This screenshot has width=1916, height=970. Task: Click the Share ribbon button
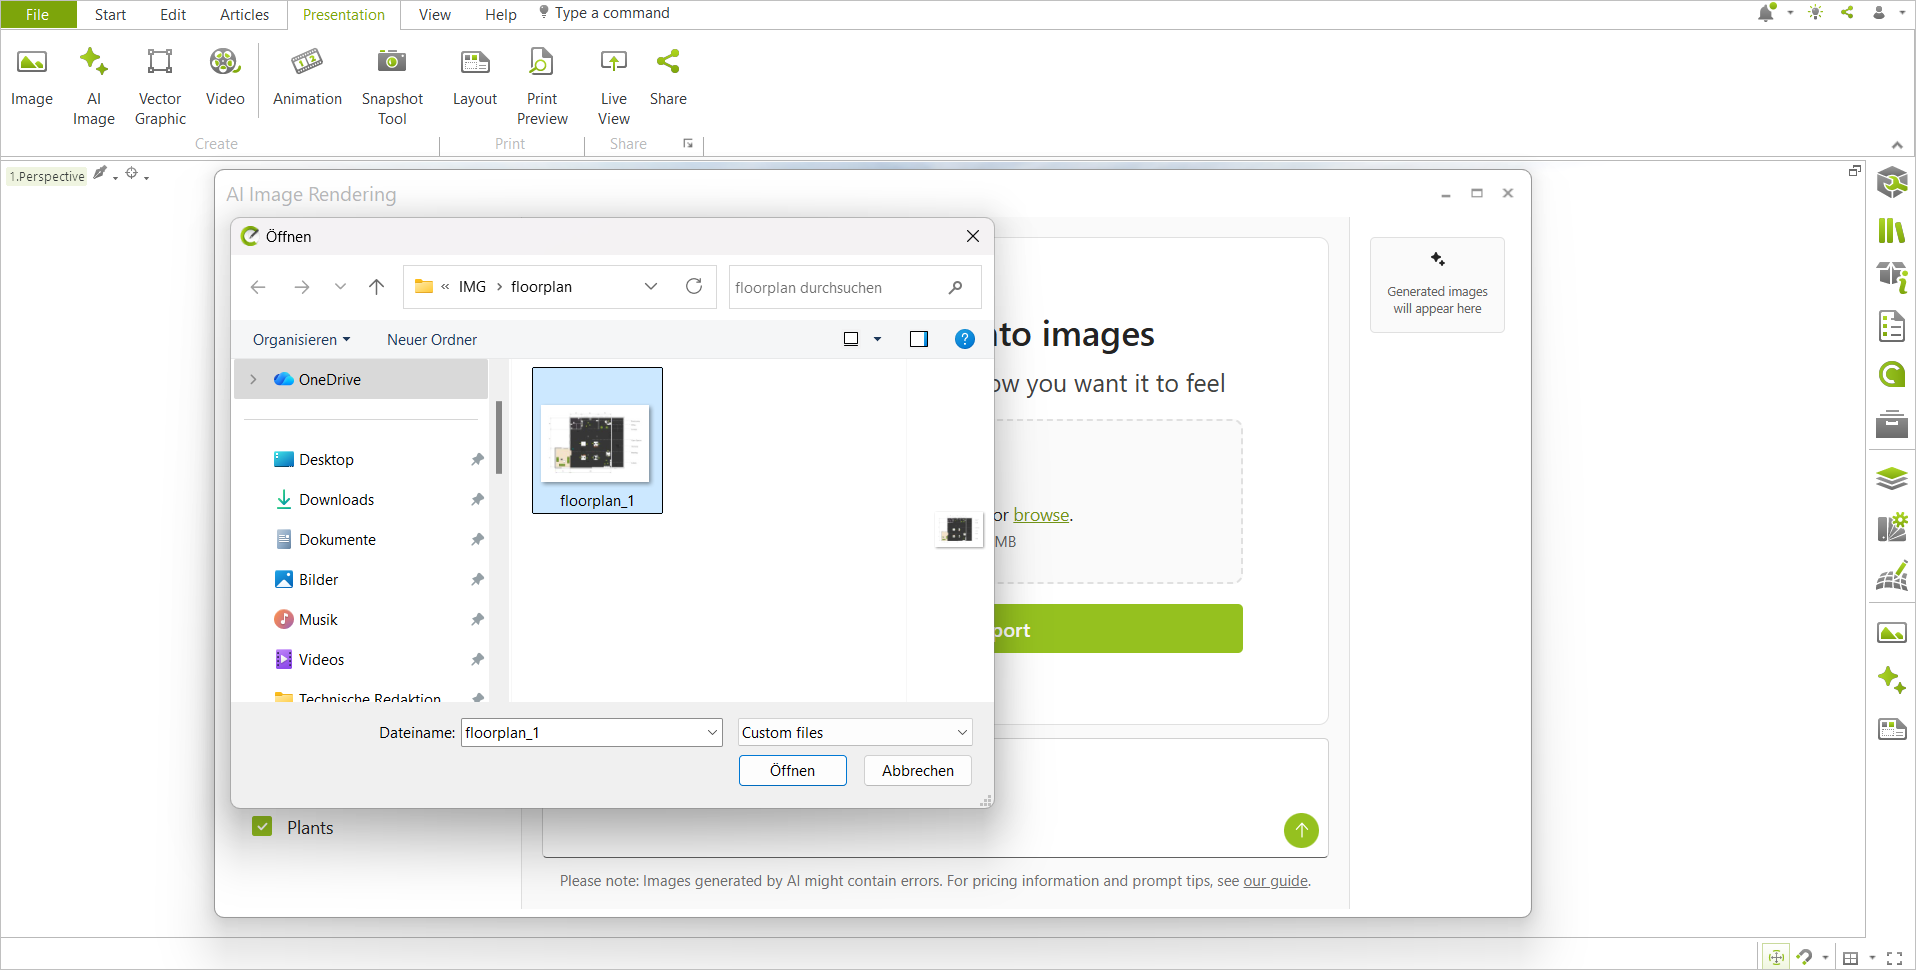[668, 78]
